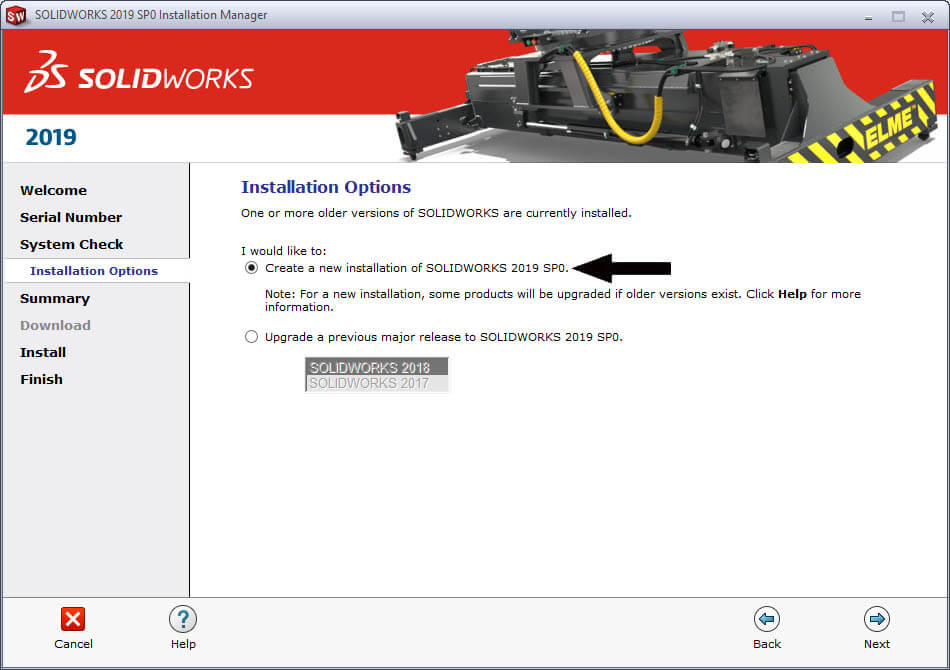This screenshot has height=670, width=950.
Task: Select upgrading a previous major release
Action: [x=252, y=337]
